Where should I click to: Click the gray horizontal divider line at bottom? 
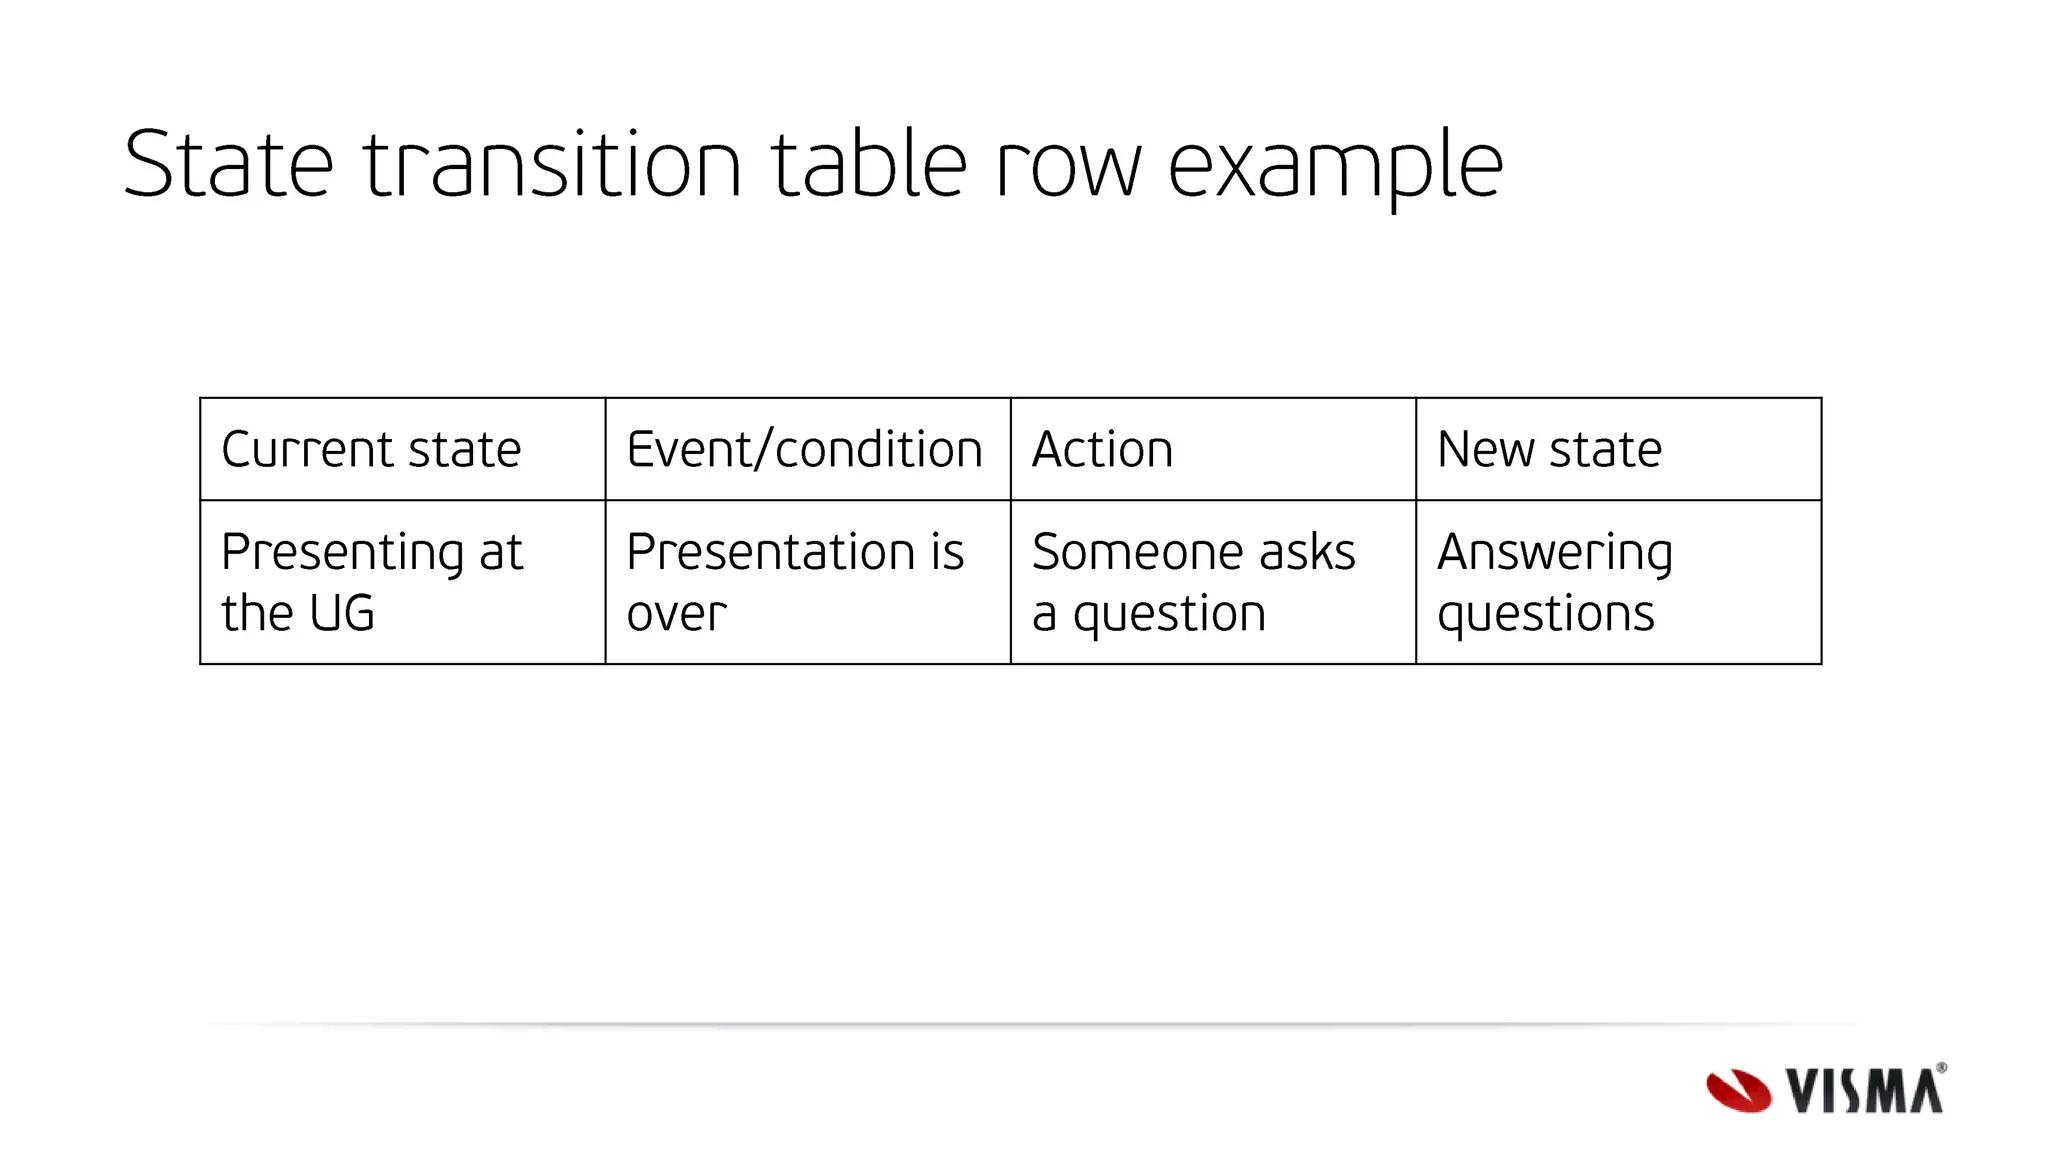coord(1030,1025)
